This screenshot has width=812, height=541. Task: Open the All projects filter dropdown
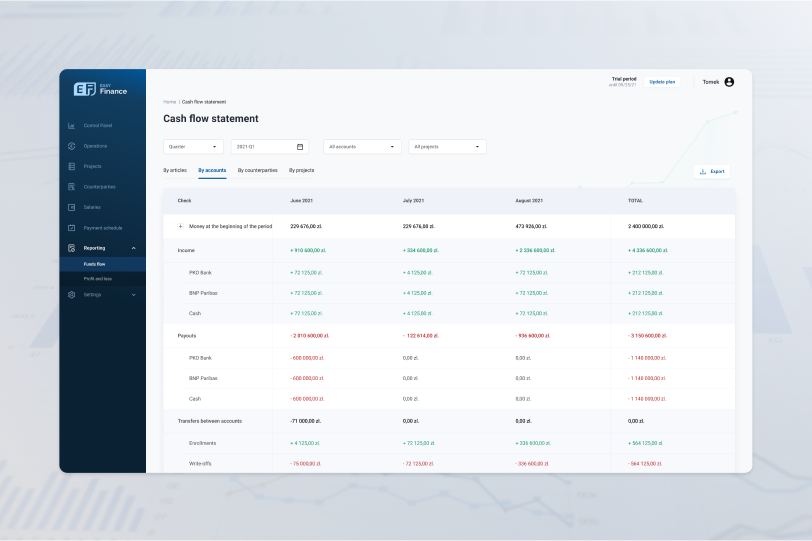pos(447,147)
